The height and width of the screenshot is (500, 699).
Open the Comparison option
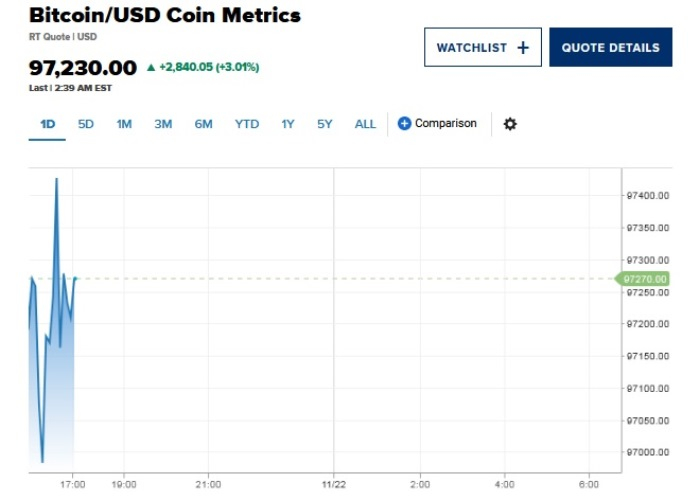tap(445, 124)
